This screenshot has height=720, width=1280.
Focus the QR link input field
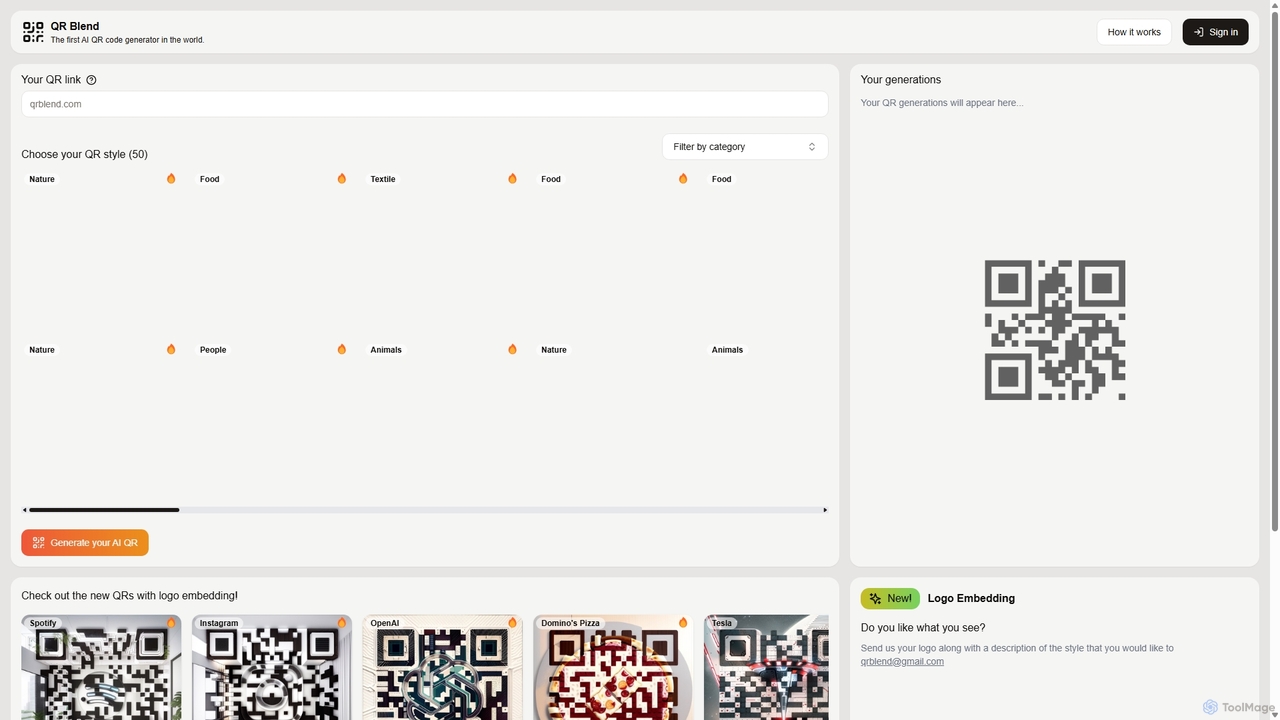[425, 104]
